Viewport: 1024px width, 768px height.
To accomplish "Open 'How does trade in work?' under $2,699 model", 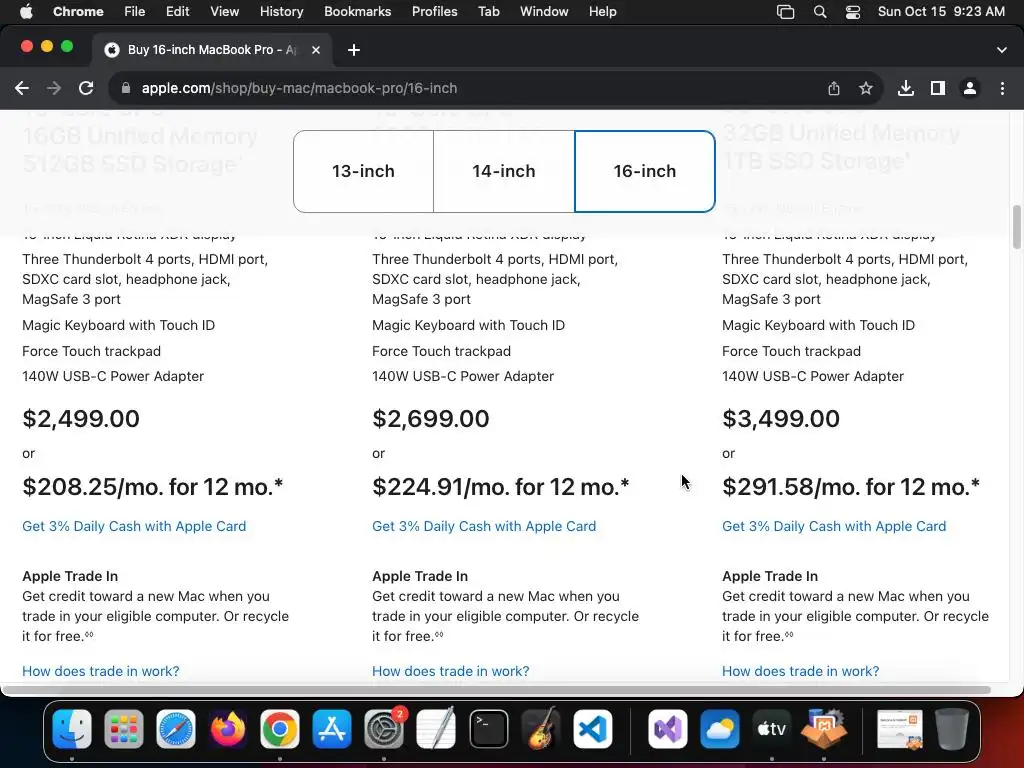I will pyautogui.click(x=451, y=671).
